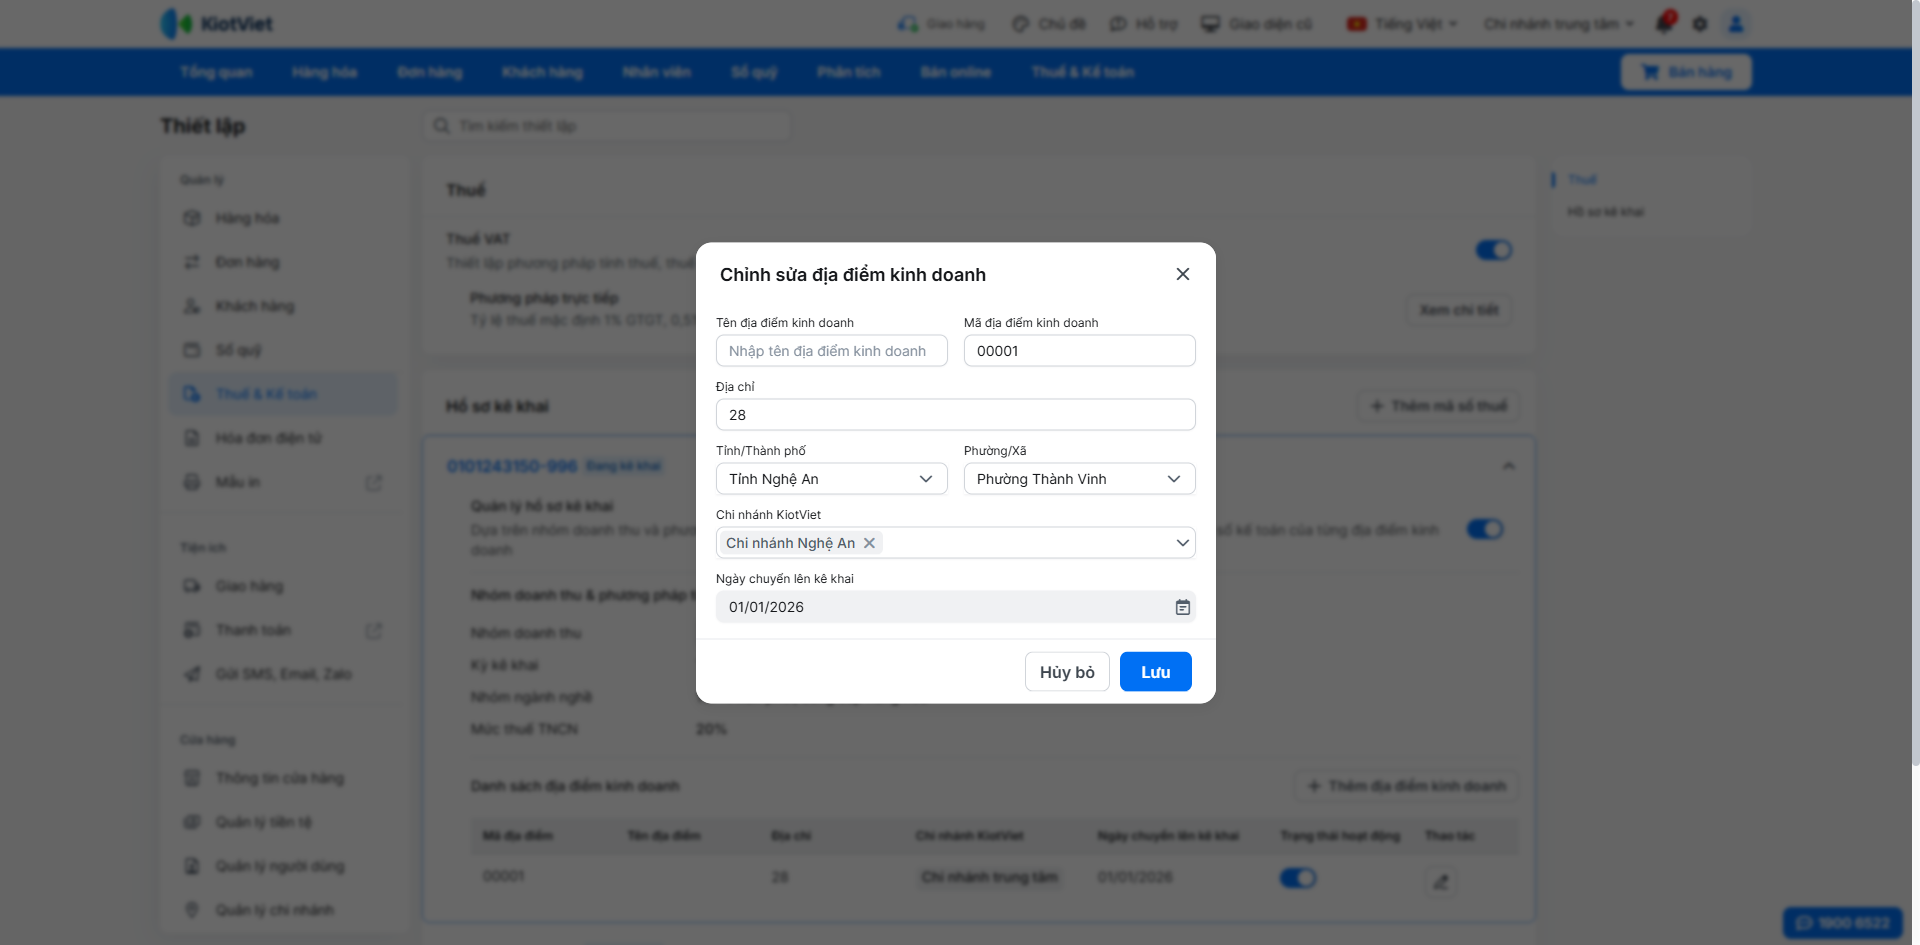The width and height of the screenshot is (1920, 945).
Task: Cancel with the Hủy bỏ button
Action: 1067,672
